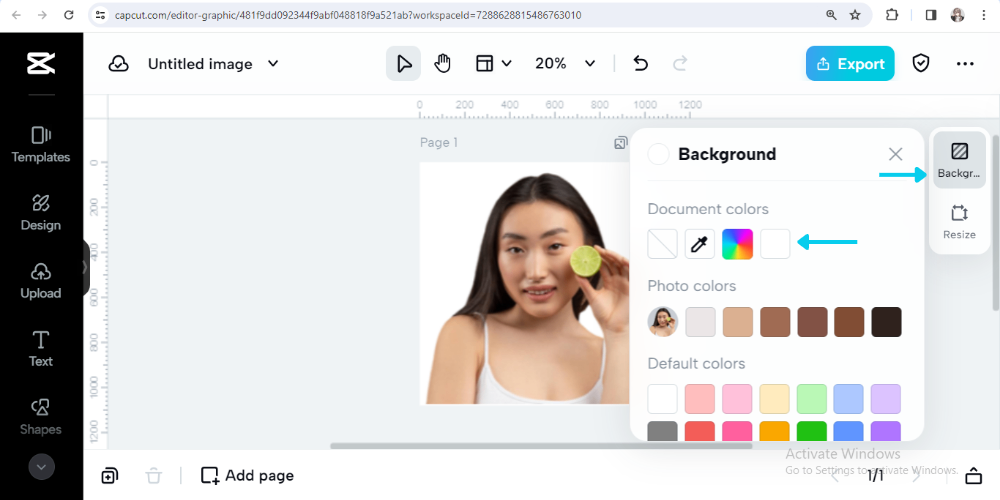
Task: Open the shield protection icon
Action: (x=920, y=63)
